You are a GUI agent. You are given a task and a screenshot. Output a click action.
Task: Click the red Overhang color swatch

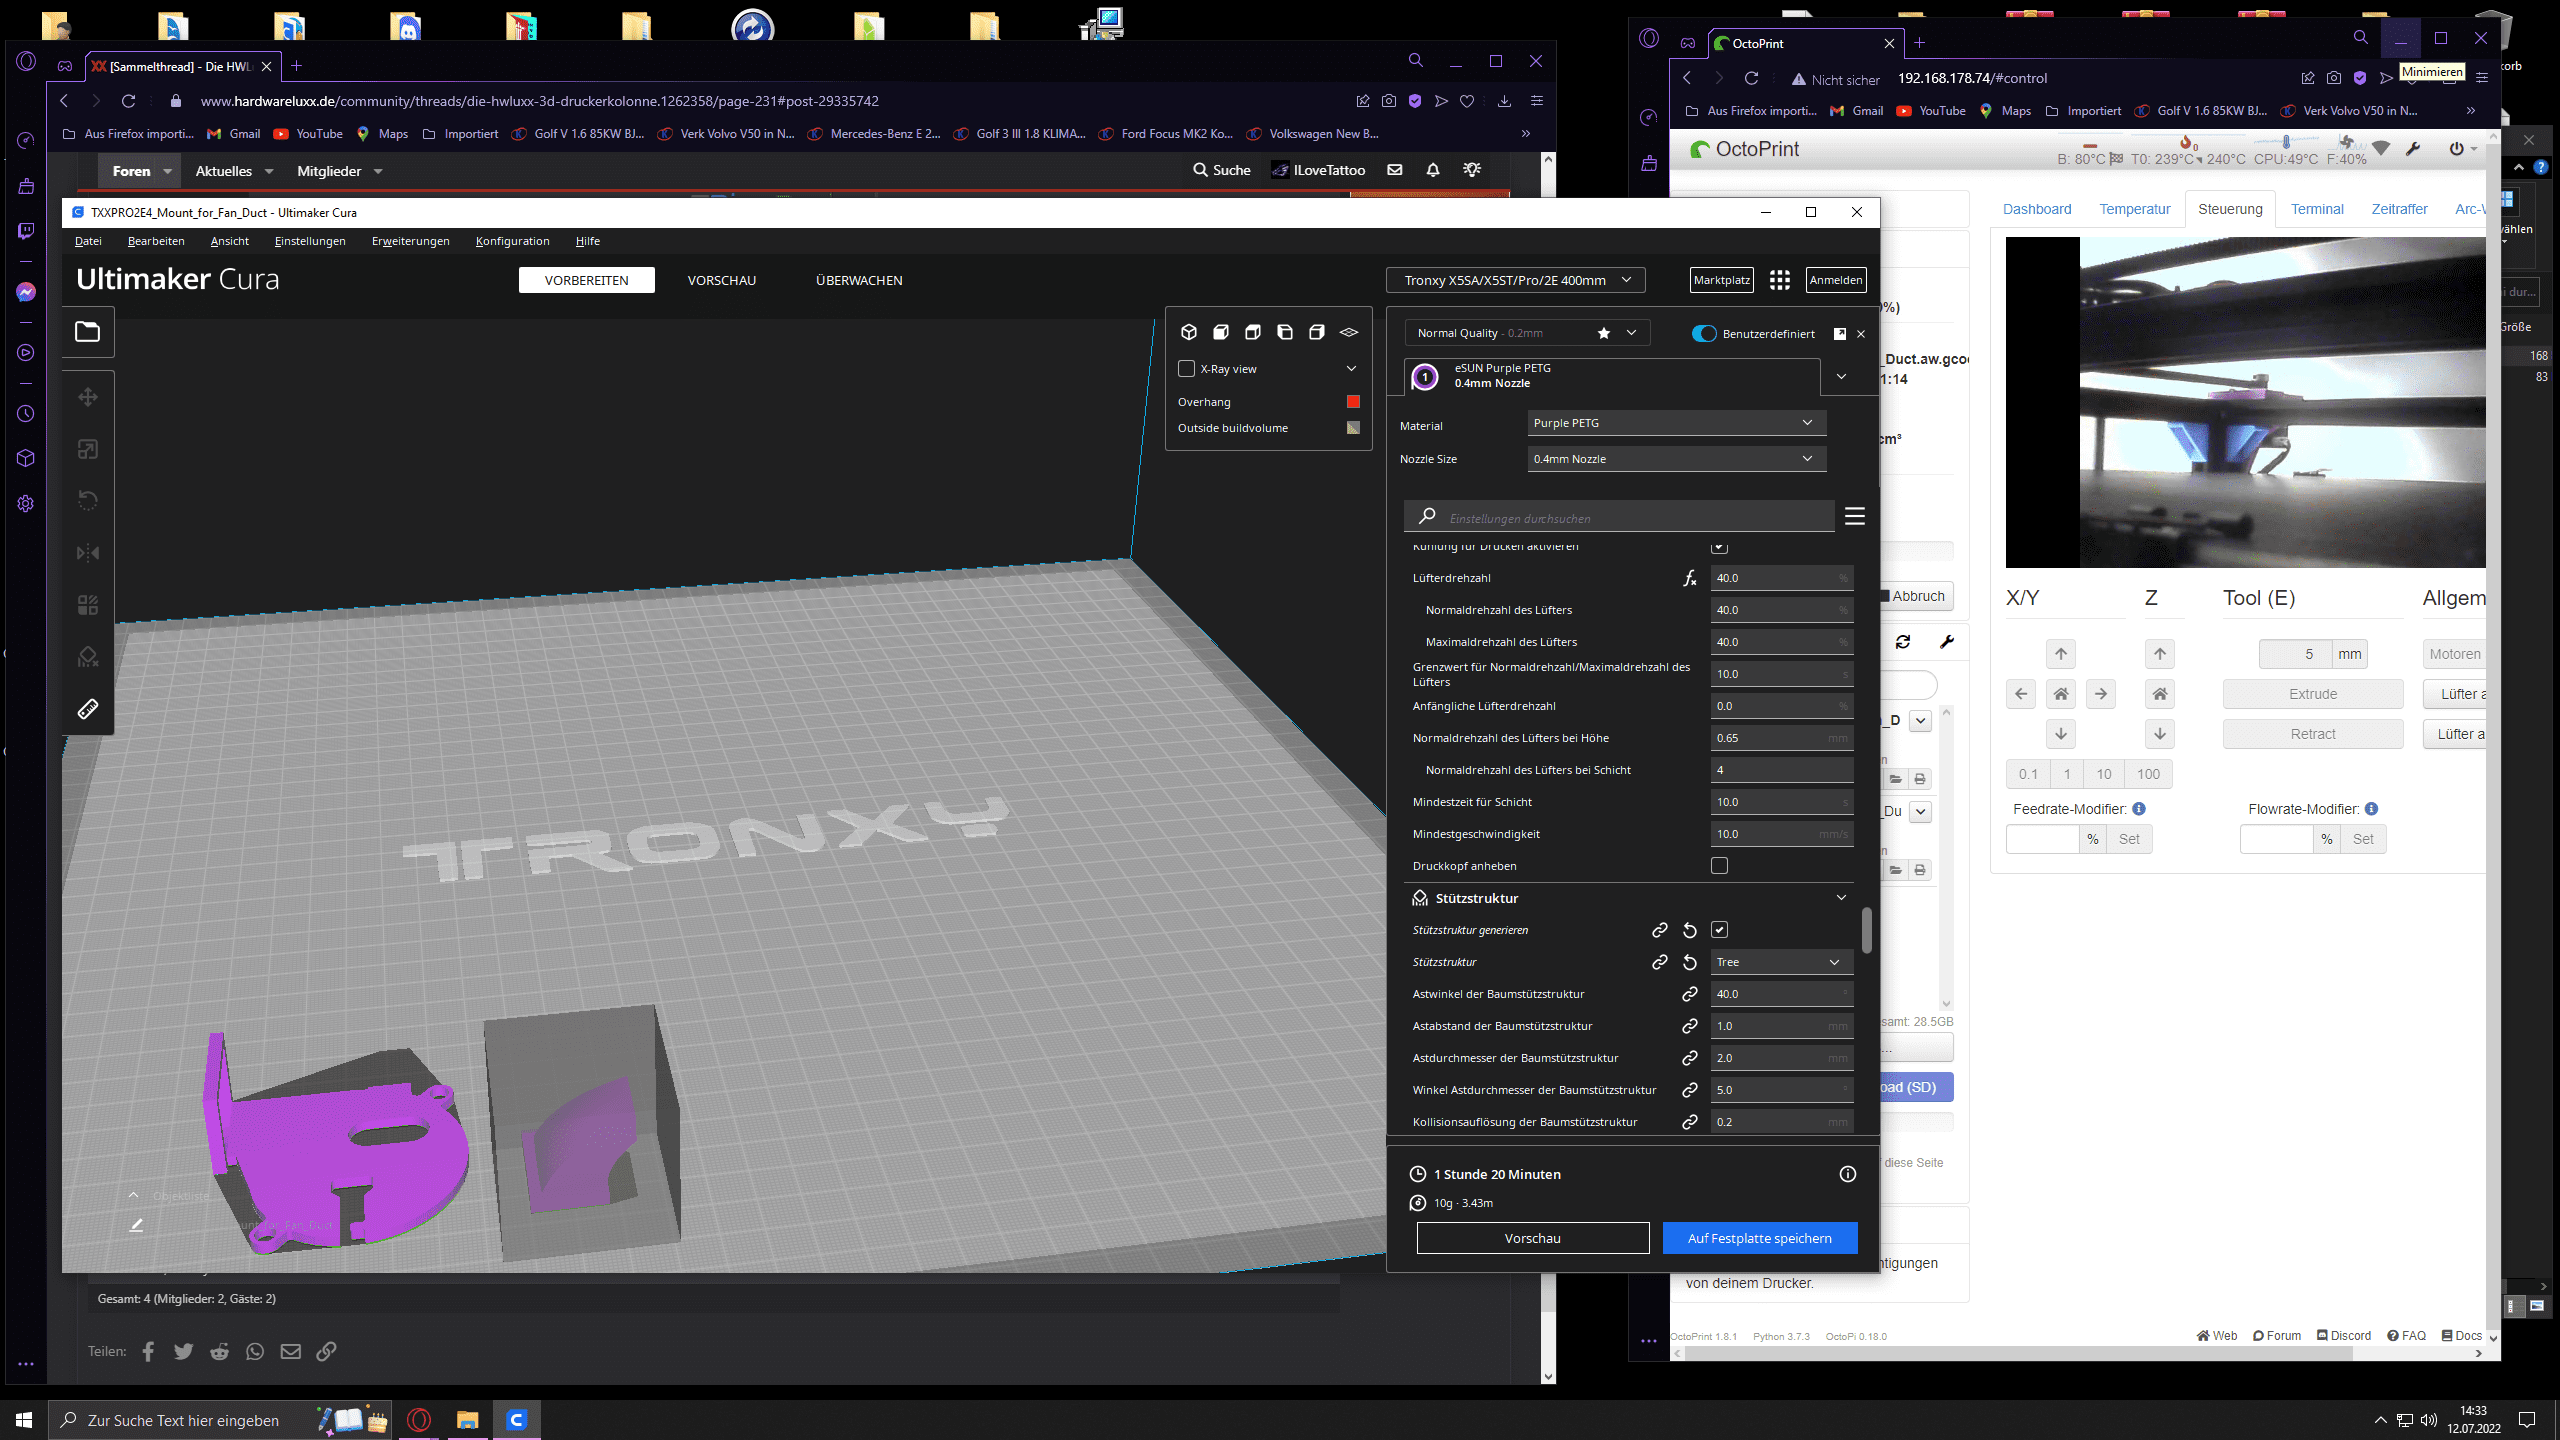pos(1353,402)
